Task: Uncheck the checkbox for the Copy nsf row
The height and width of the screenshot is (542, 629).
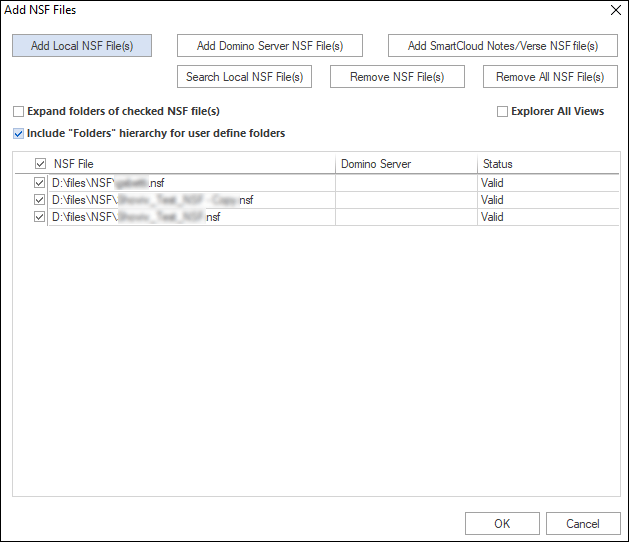Action: pos(39,200)
